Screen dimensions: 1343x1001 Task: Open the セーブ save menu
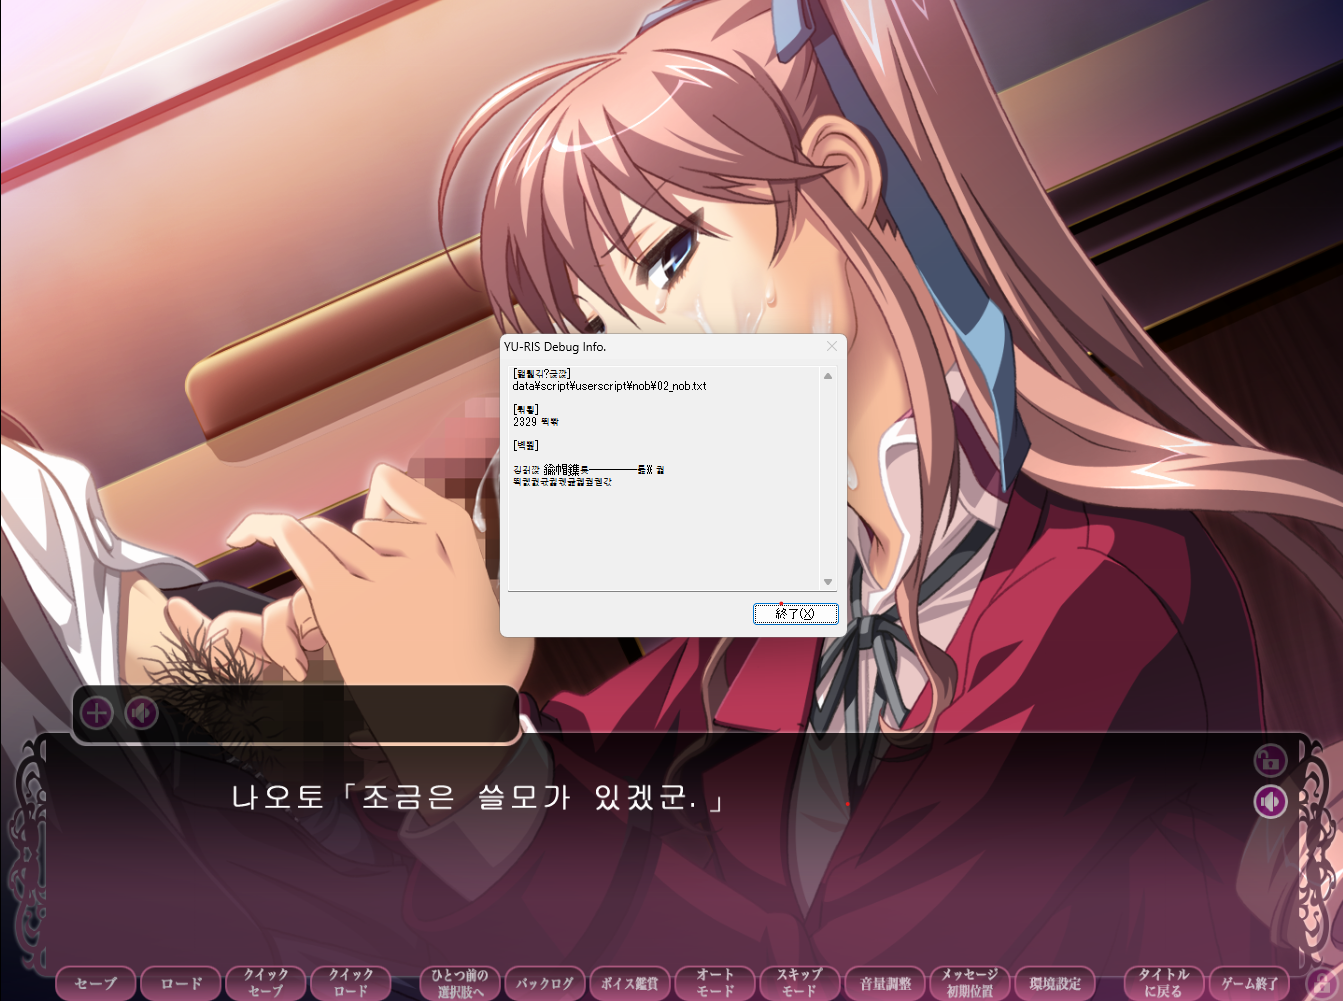tap(95, 983)
